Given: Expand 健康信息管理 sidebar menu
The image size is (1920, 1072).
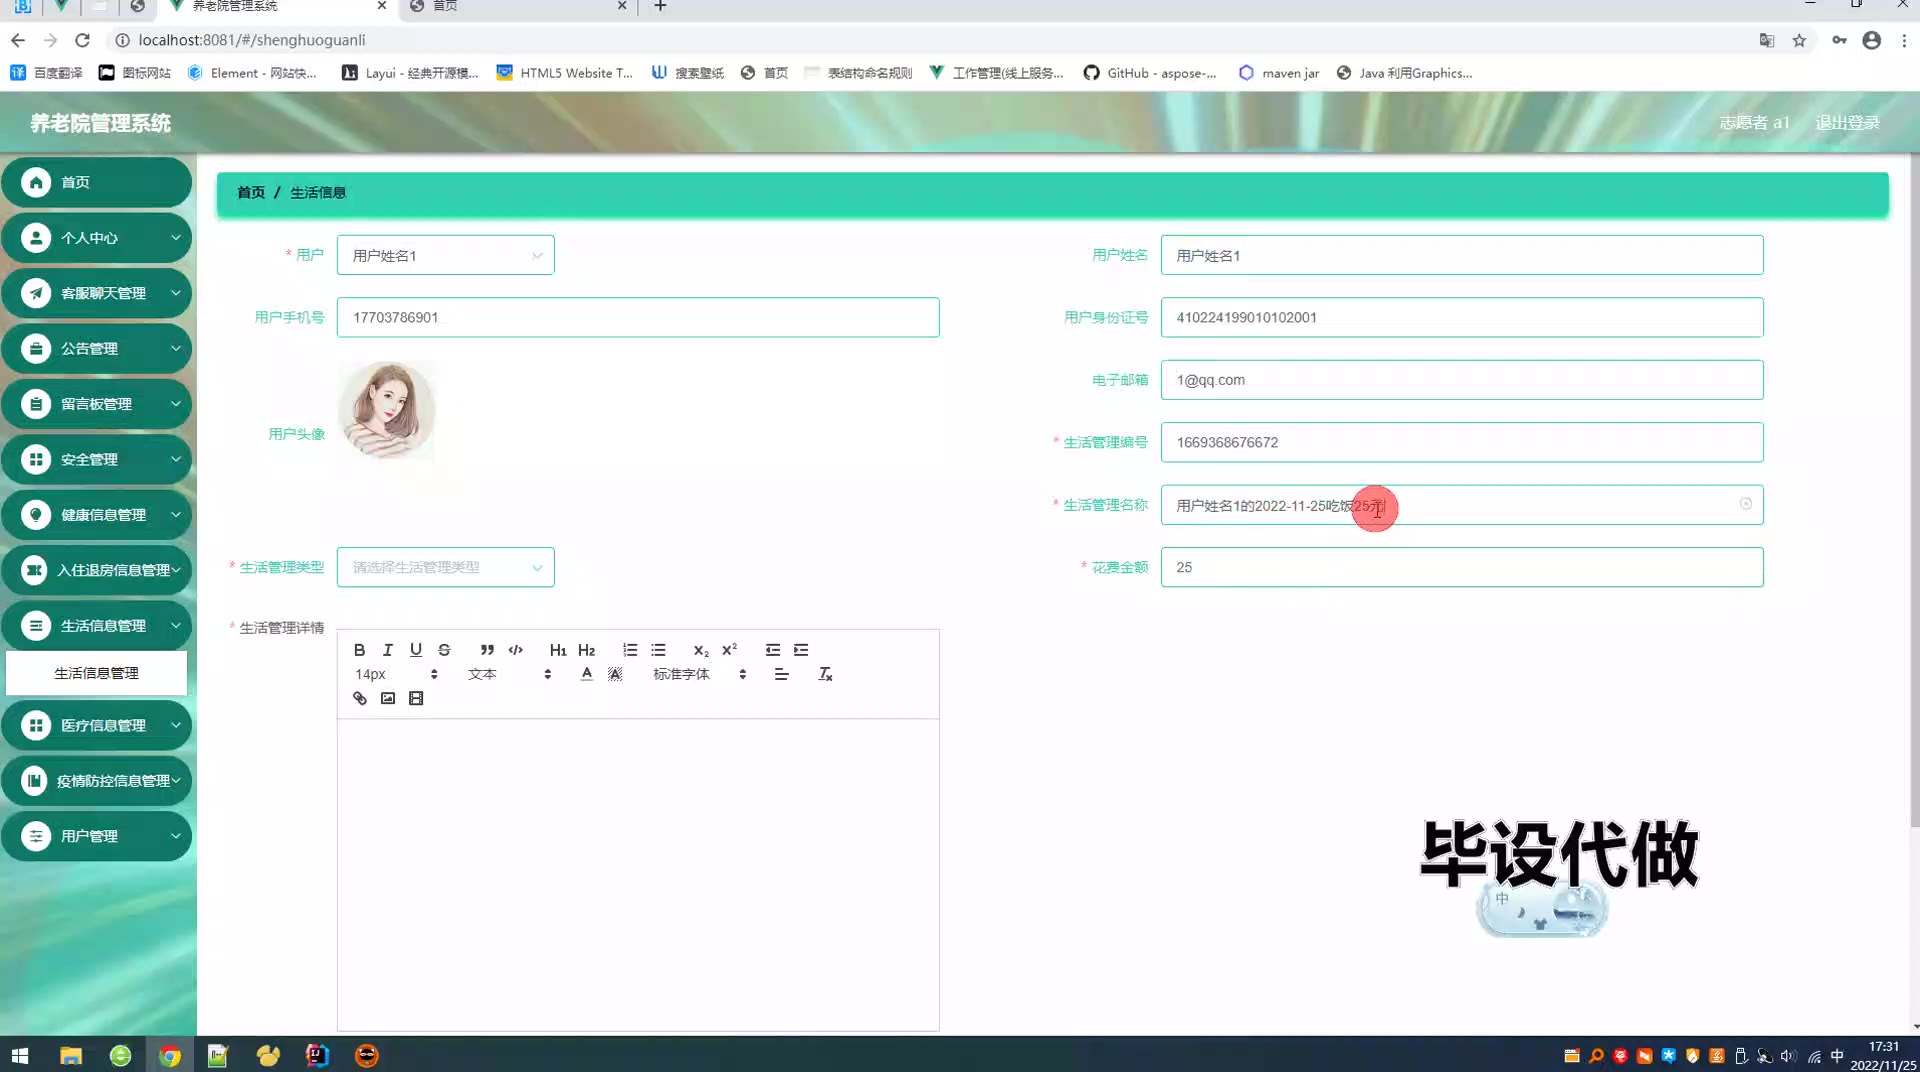Looking at the screenshot, I should 96,515.
